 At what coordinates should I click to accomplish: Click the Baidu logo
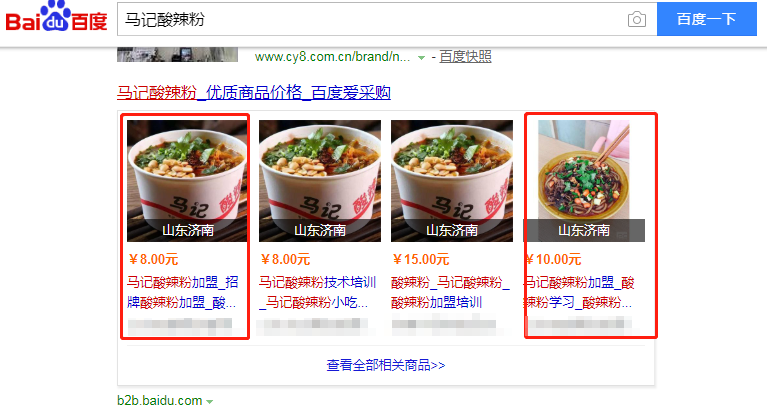pyautogui.click(x=56, y=17)
